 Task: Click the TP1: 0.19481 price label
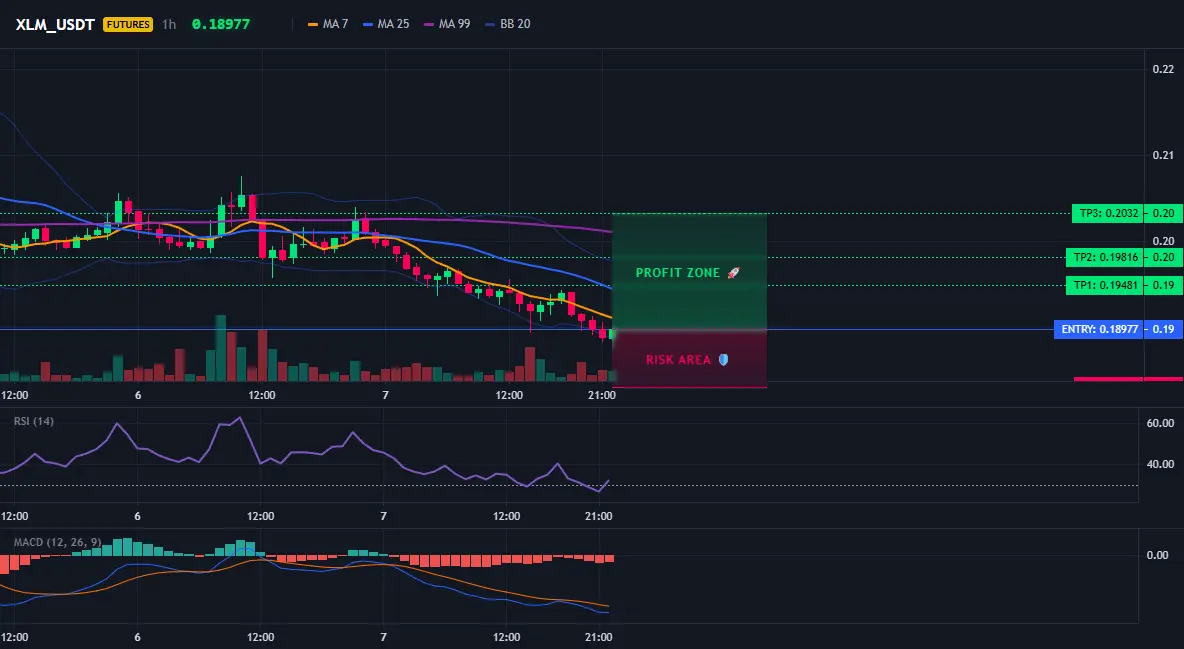[x=1105, y=285]
